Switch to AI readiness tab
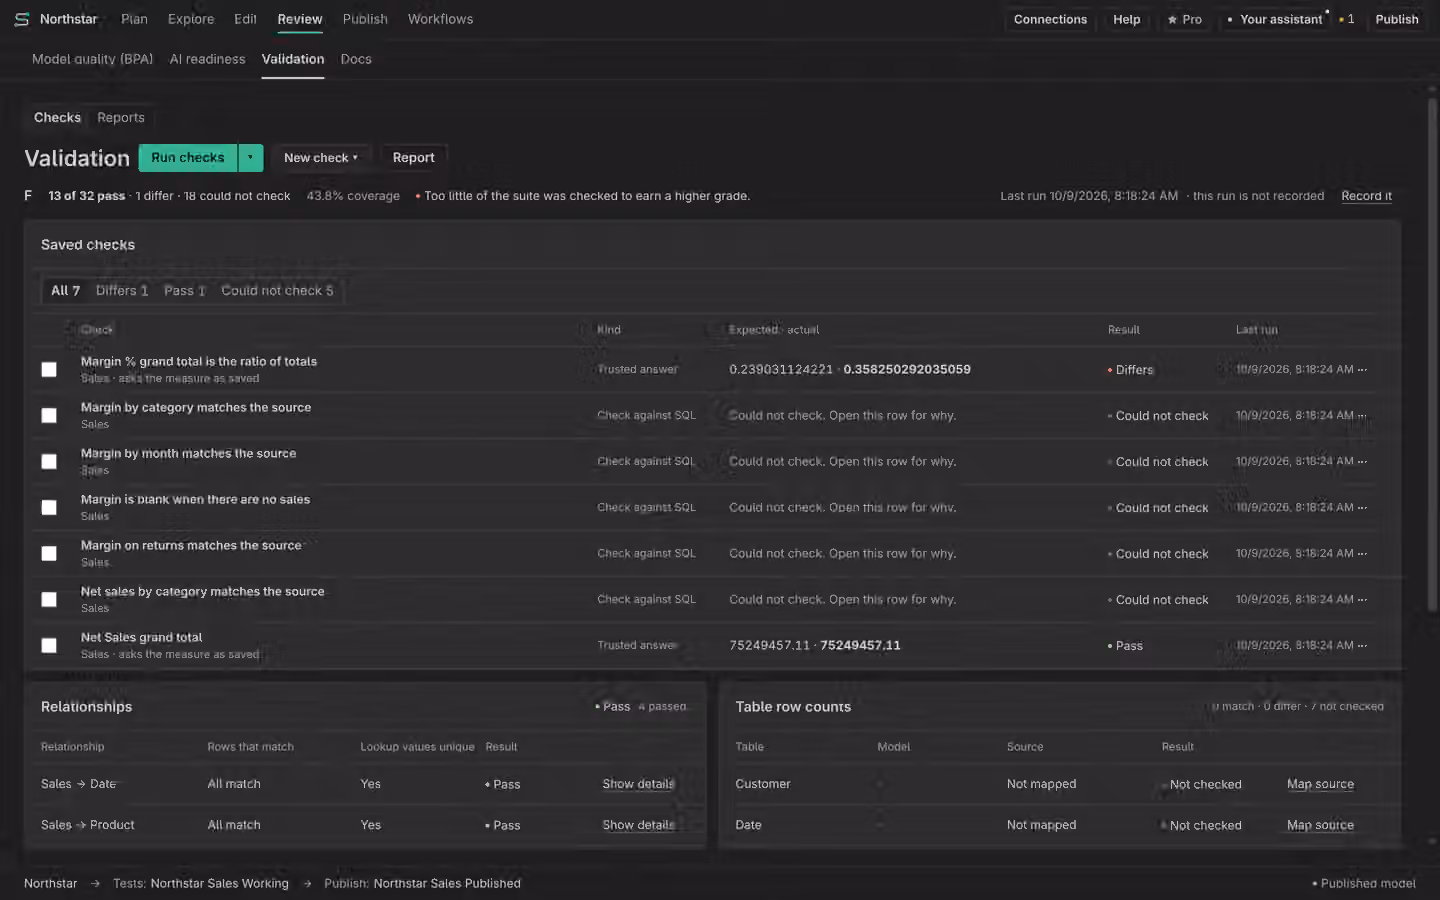1440x900 pixels. pos(207,59)
